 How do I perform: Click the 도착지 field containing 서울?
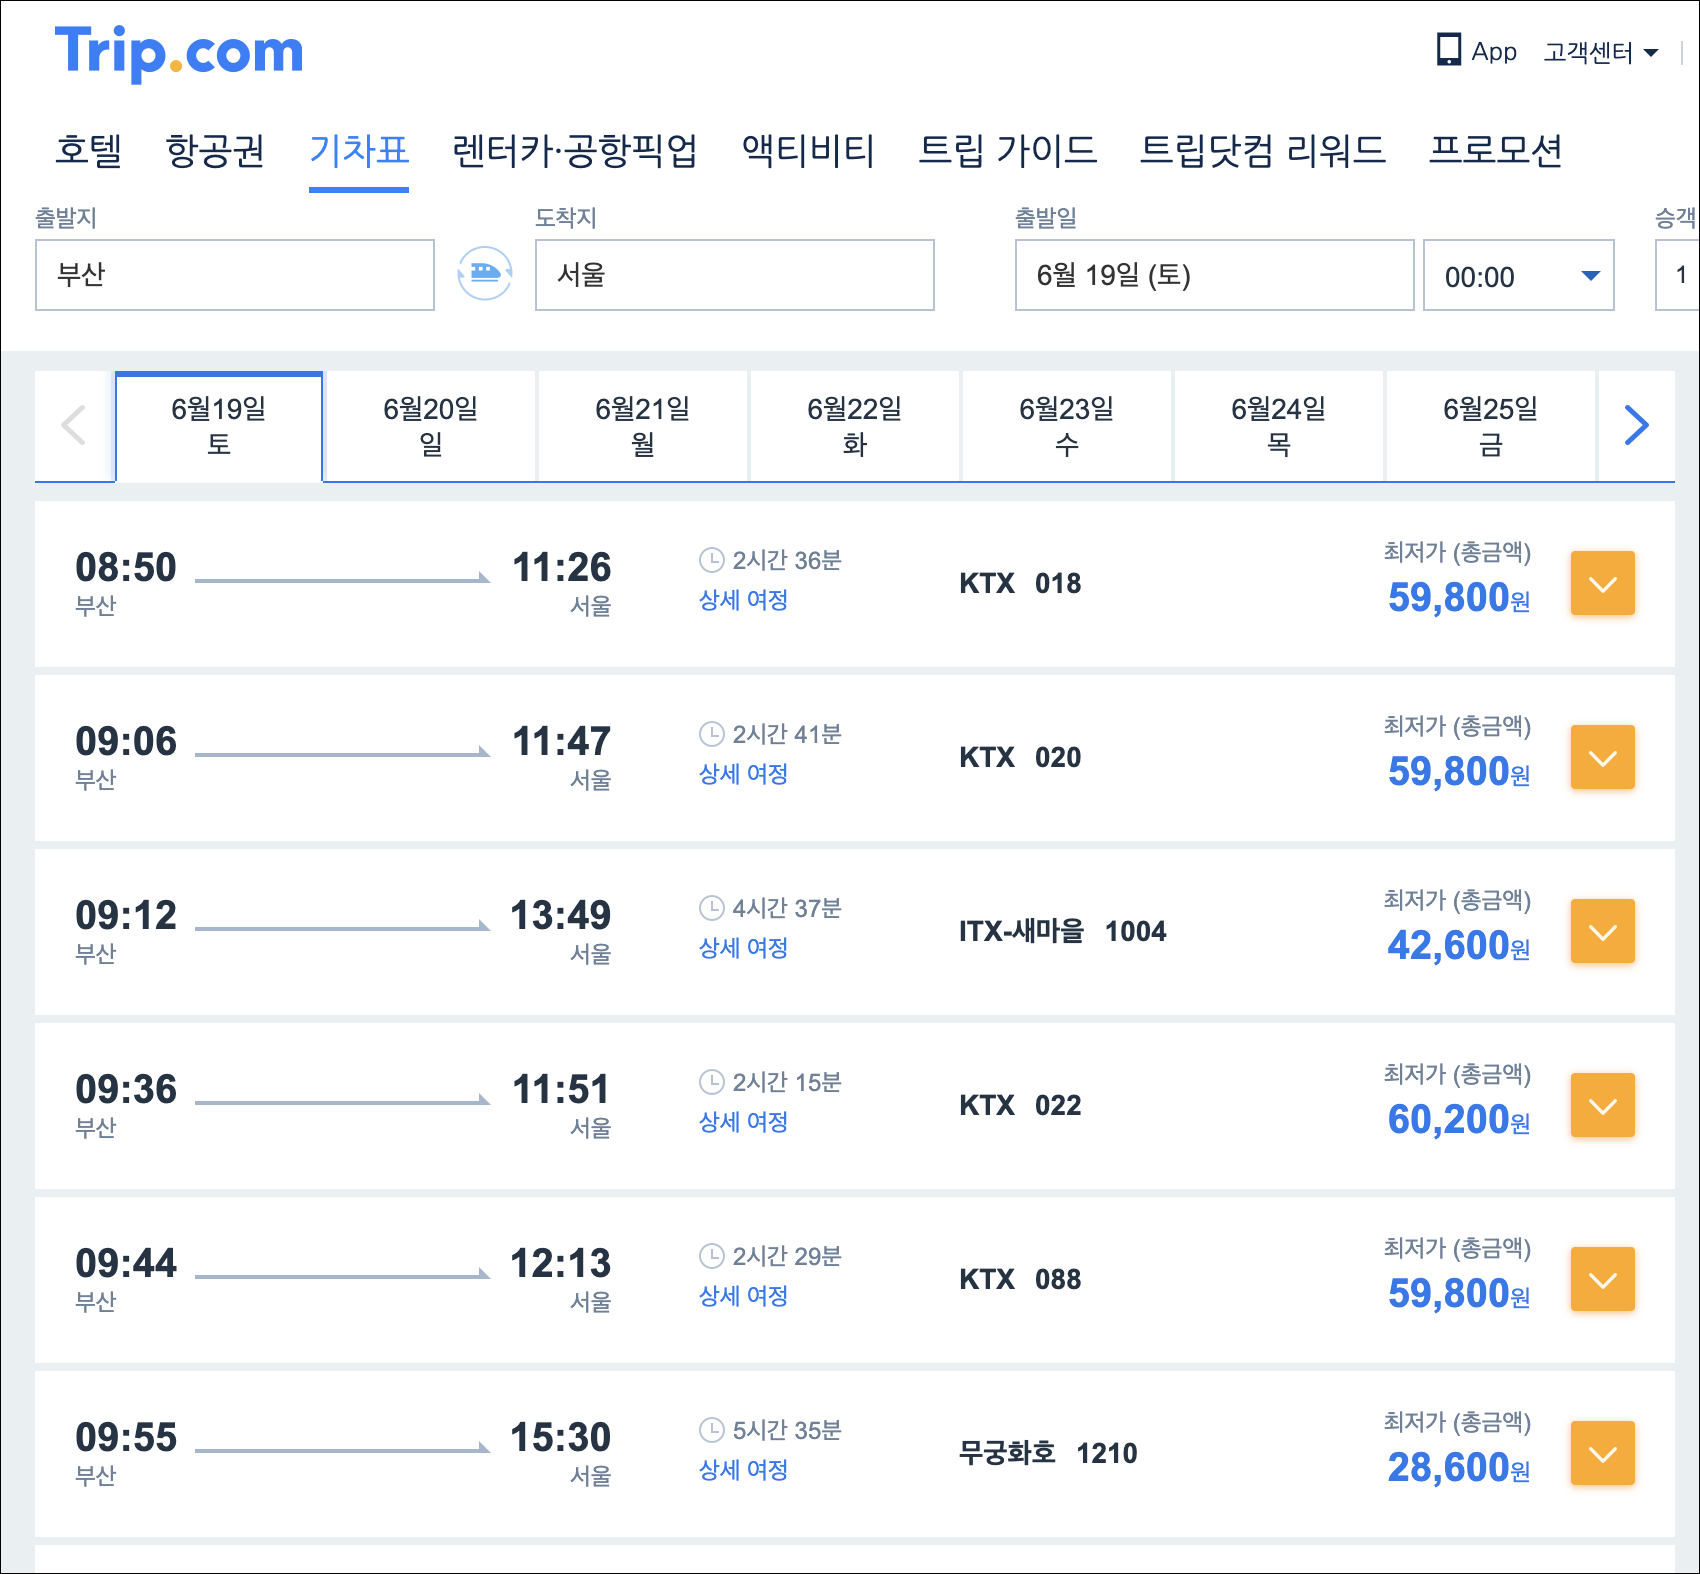tap(735, 275)
